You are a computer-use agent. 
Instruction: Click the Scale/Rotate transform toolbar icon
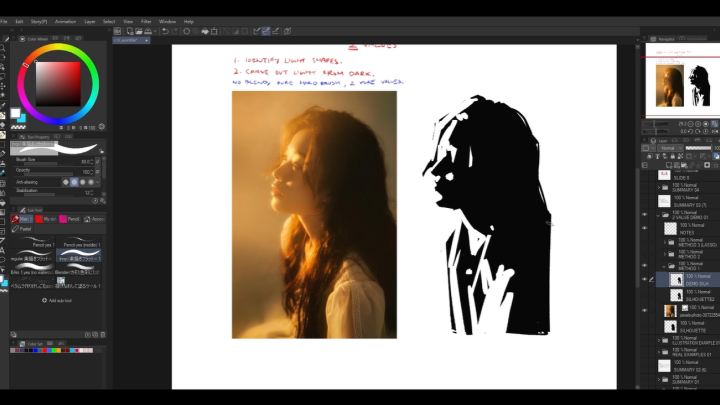click(214, 31)
